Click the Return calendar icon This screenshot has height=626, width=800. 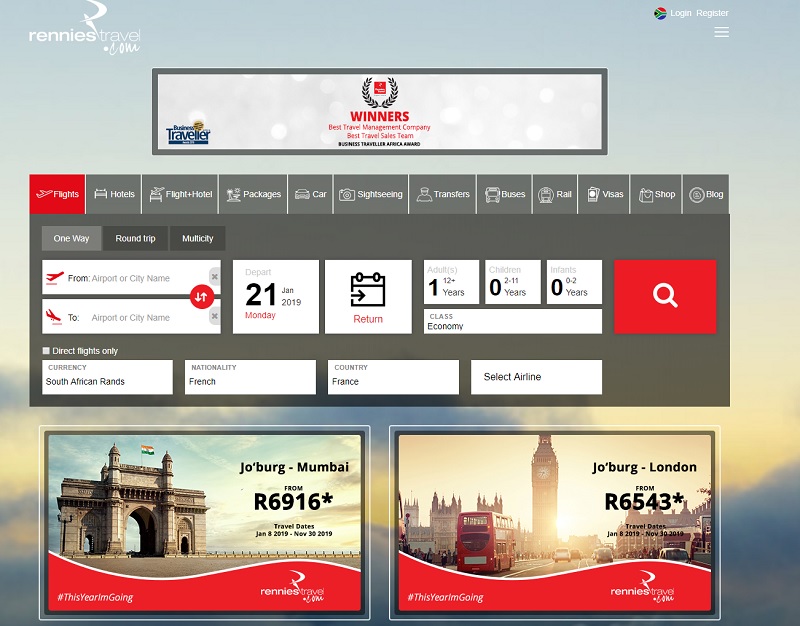click(368, 289)
